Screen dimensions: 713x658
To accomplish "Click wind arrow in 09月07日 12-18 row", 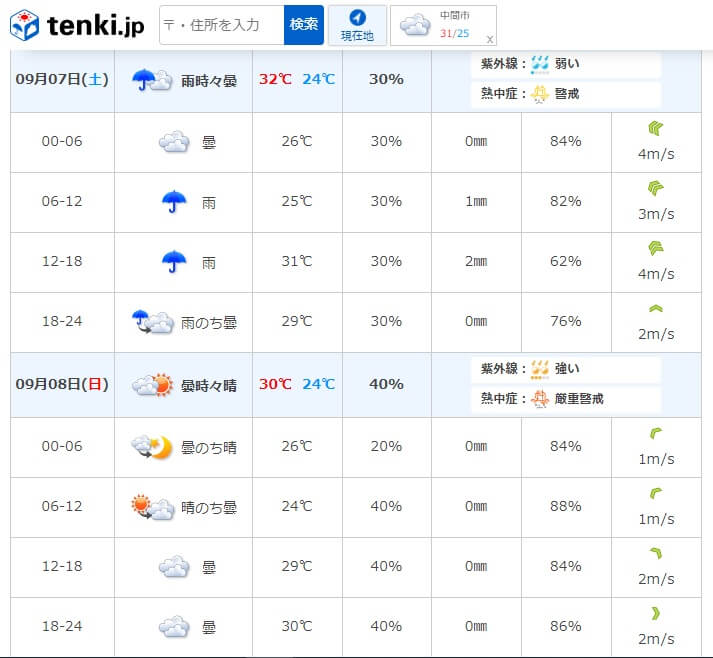I will (655, 248).
